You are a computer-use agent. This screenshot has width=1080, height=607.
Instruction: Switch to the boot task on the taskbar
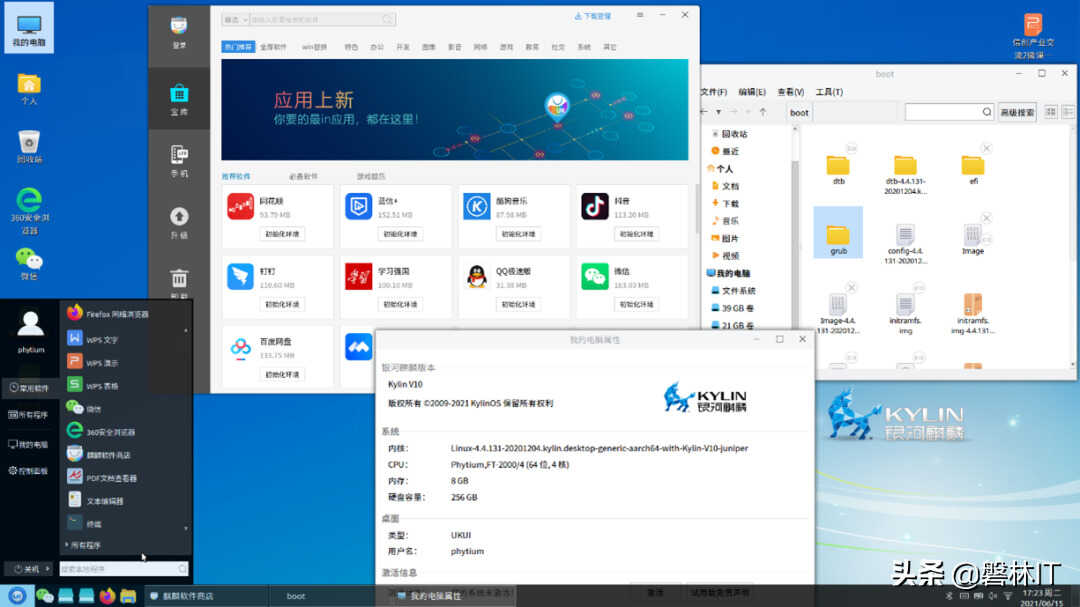[x=322, y=596]
